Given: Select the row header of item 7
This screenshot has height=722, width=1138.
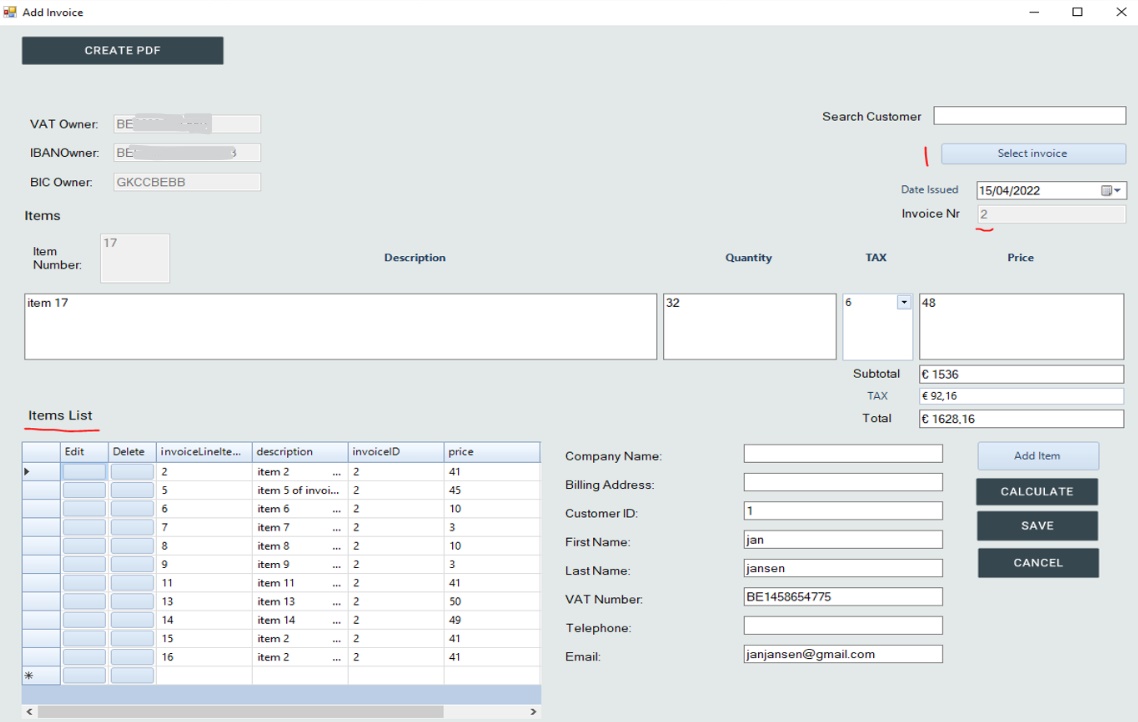Looking at the screenshot, I should point(41,527).
